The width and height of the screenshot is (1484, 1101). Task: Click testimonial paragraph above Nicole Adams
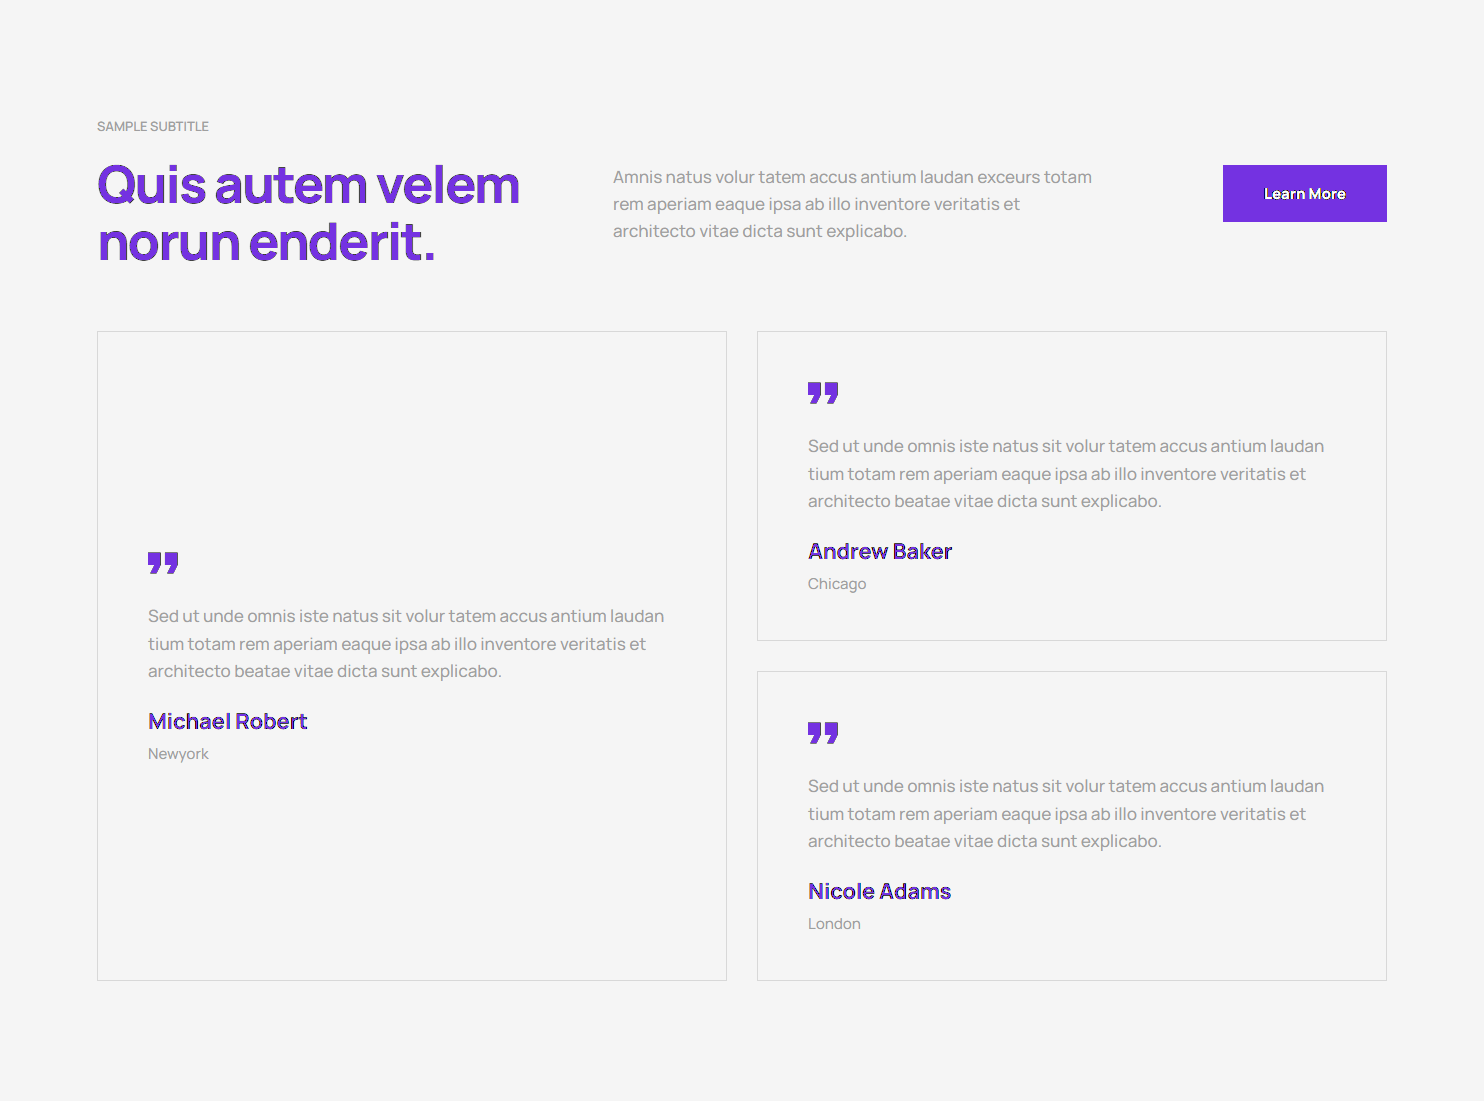(1065, 814)
